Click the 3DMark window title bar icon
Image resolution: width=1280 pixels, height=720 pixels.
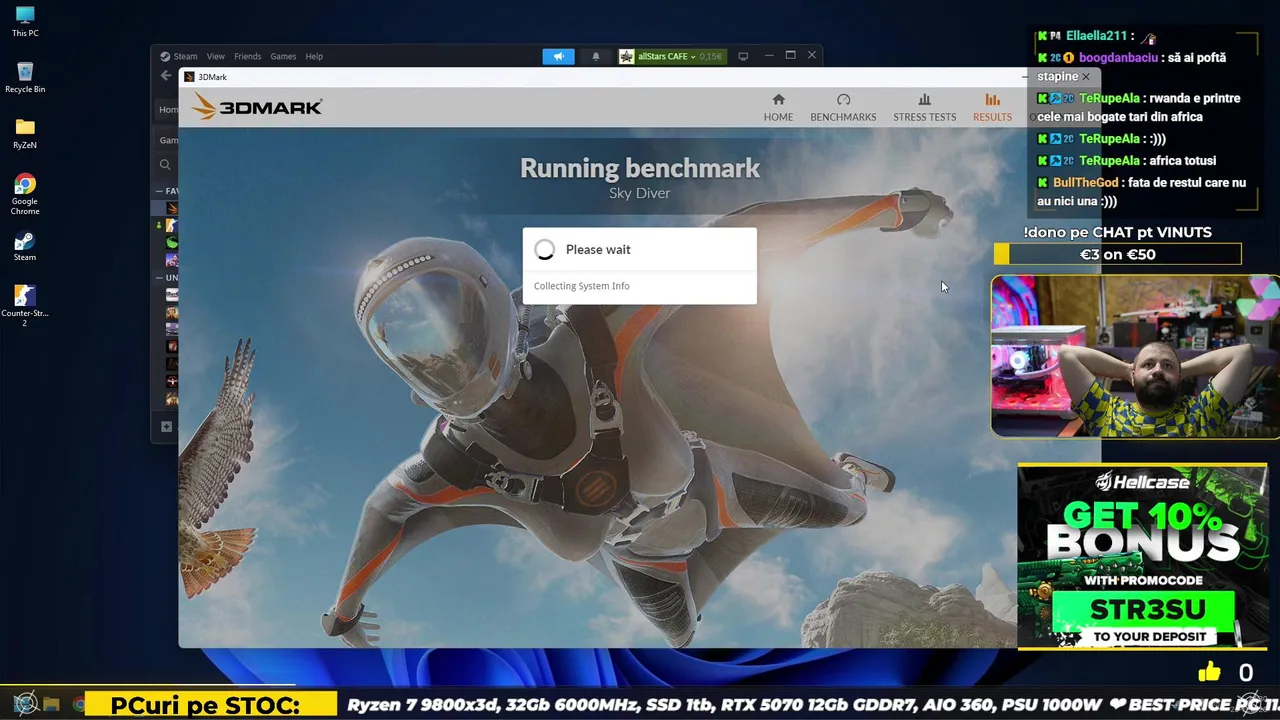[189, 77]
